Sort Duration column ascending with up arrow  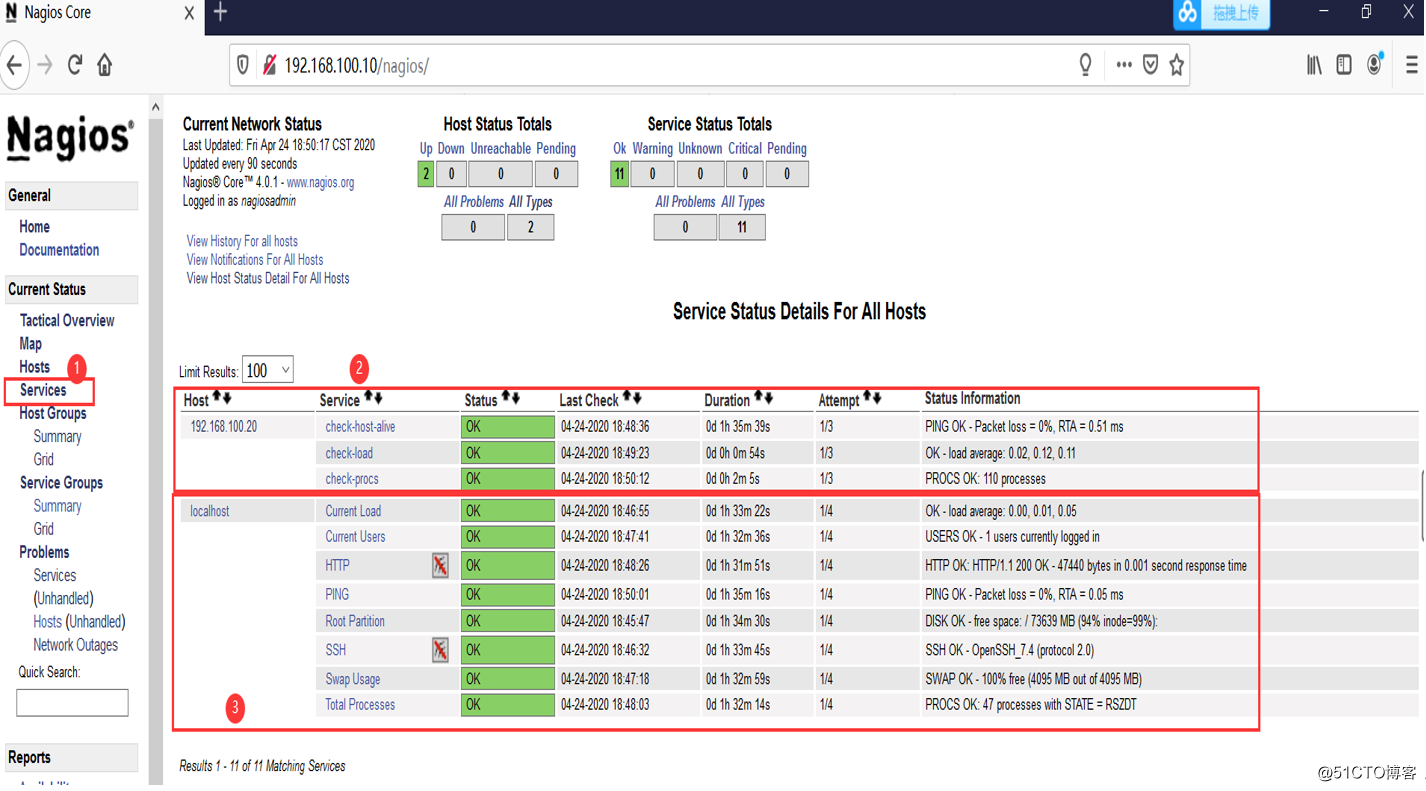[x=758, y=398]
